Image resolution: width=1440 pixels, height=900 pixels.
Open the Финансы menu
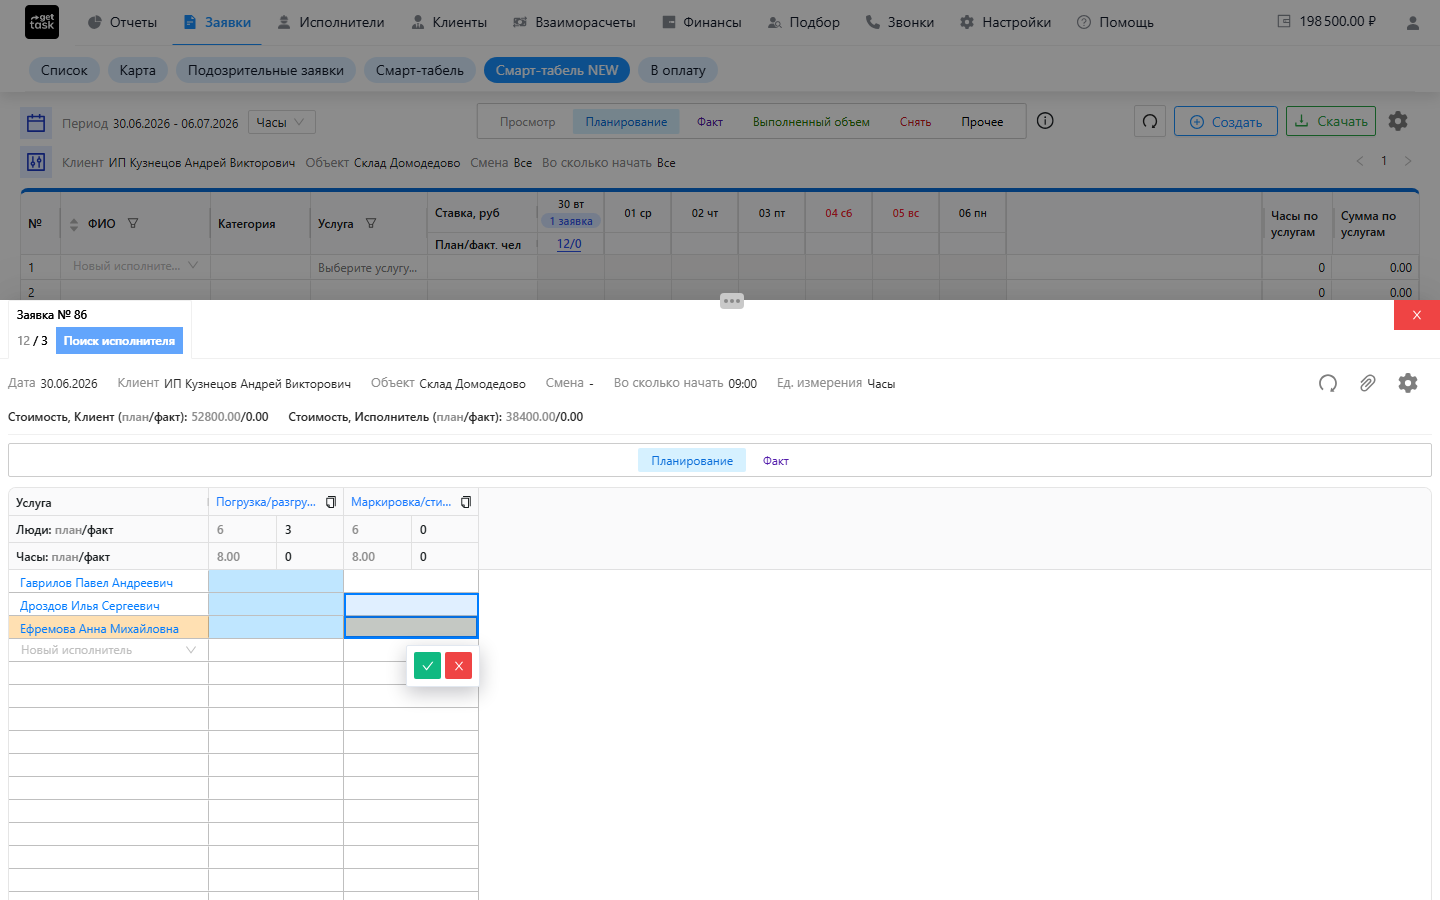coord(702,22)
